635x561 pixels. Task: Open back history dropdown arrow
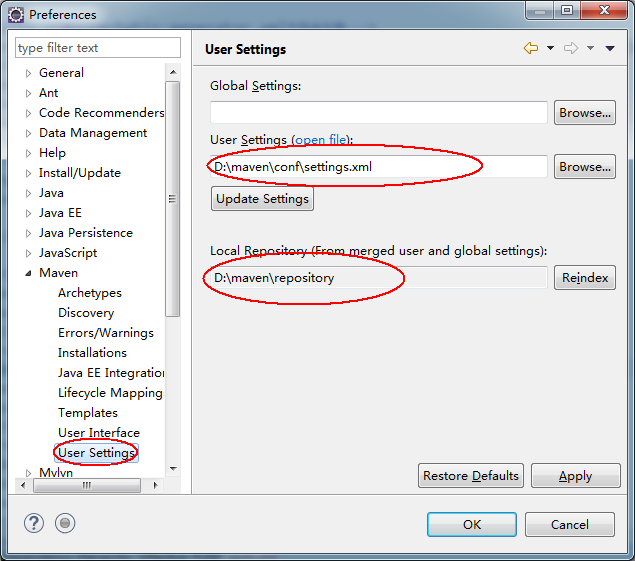[x=550, y=49]
